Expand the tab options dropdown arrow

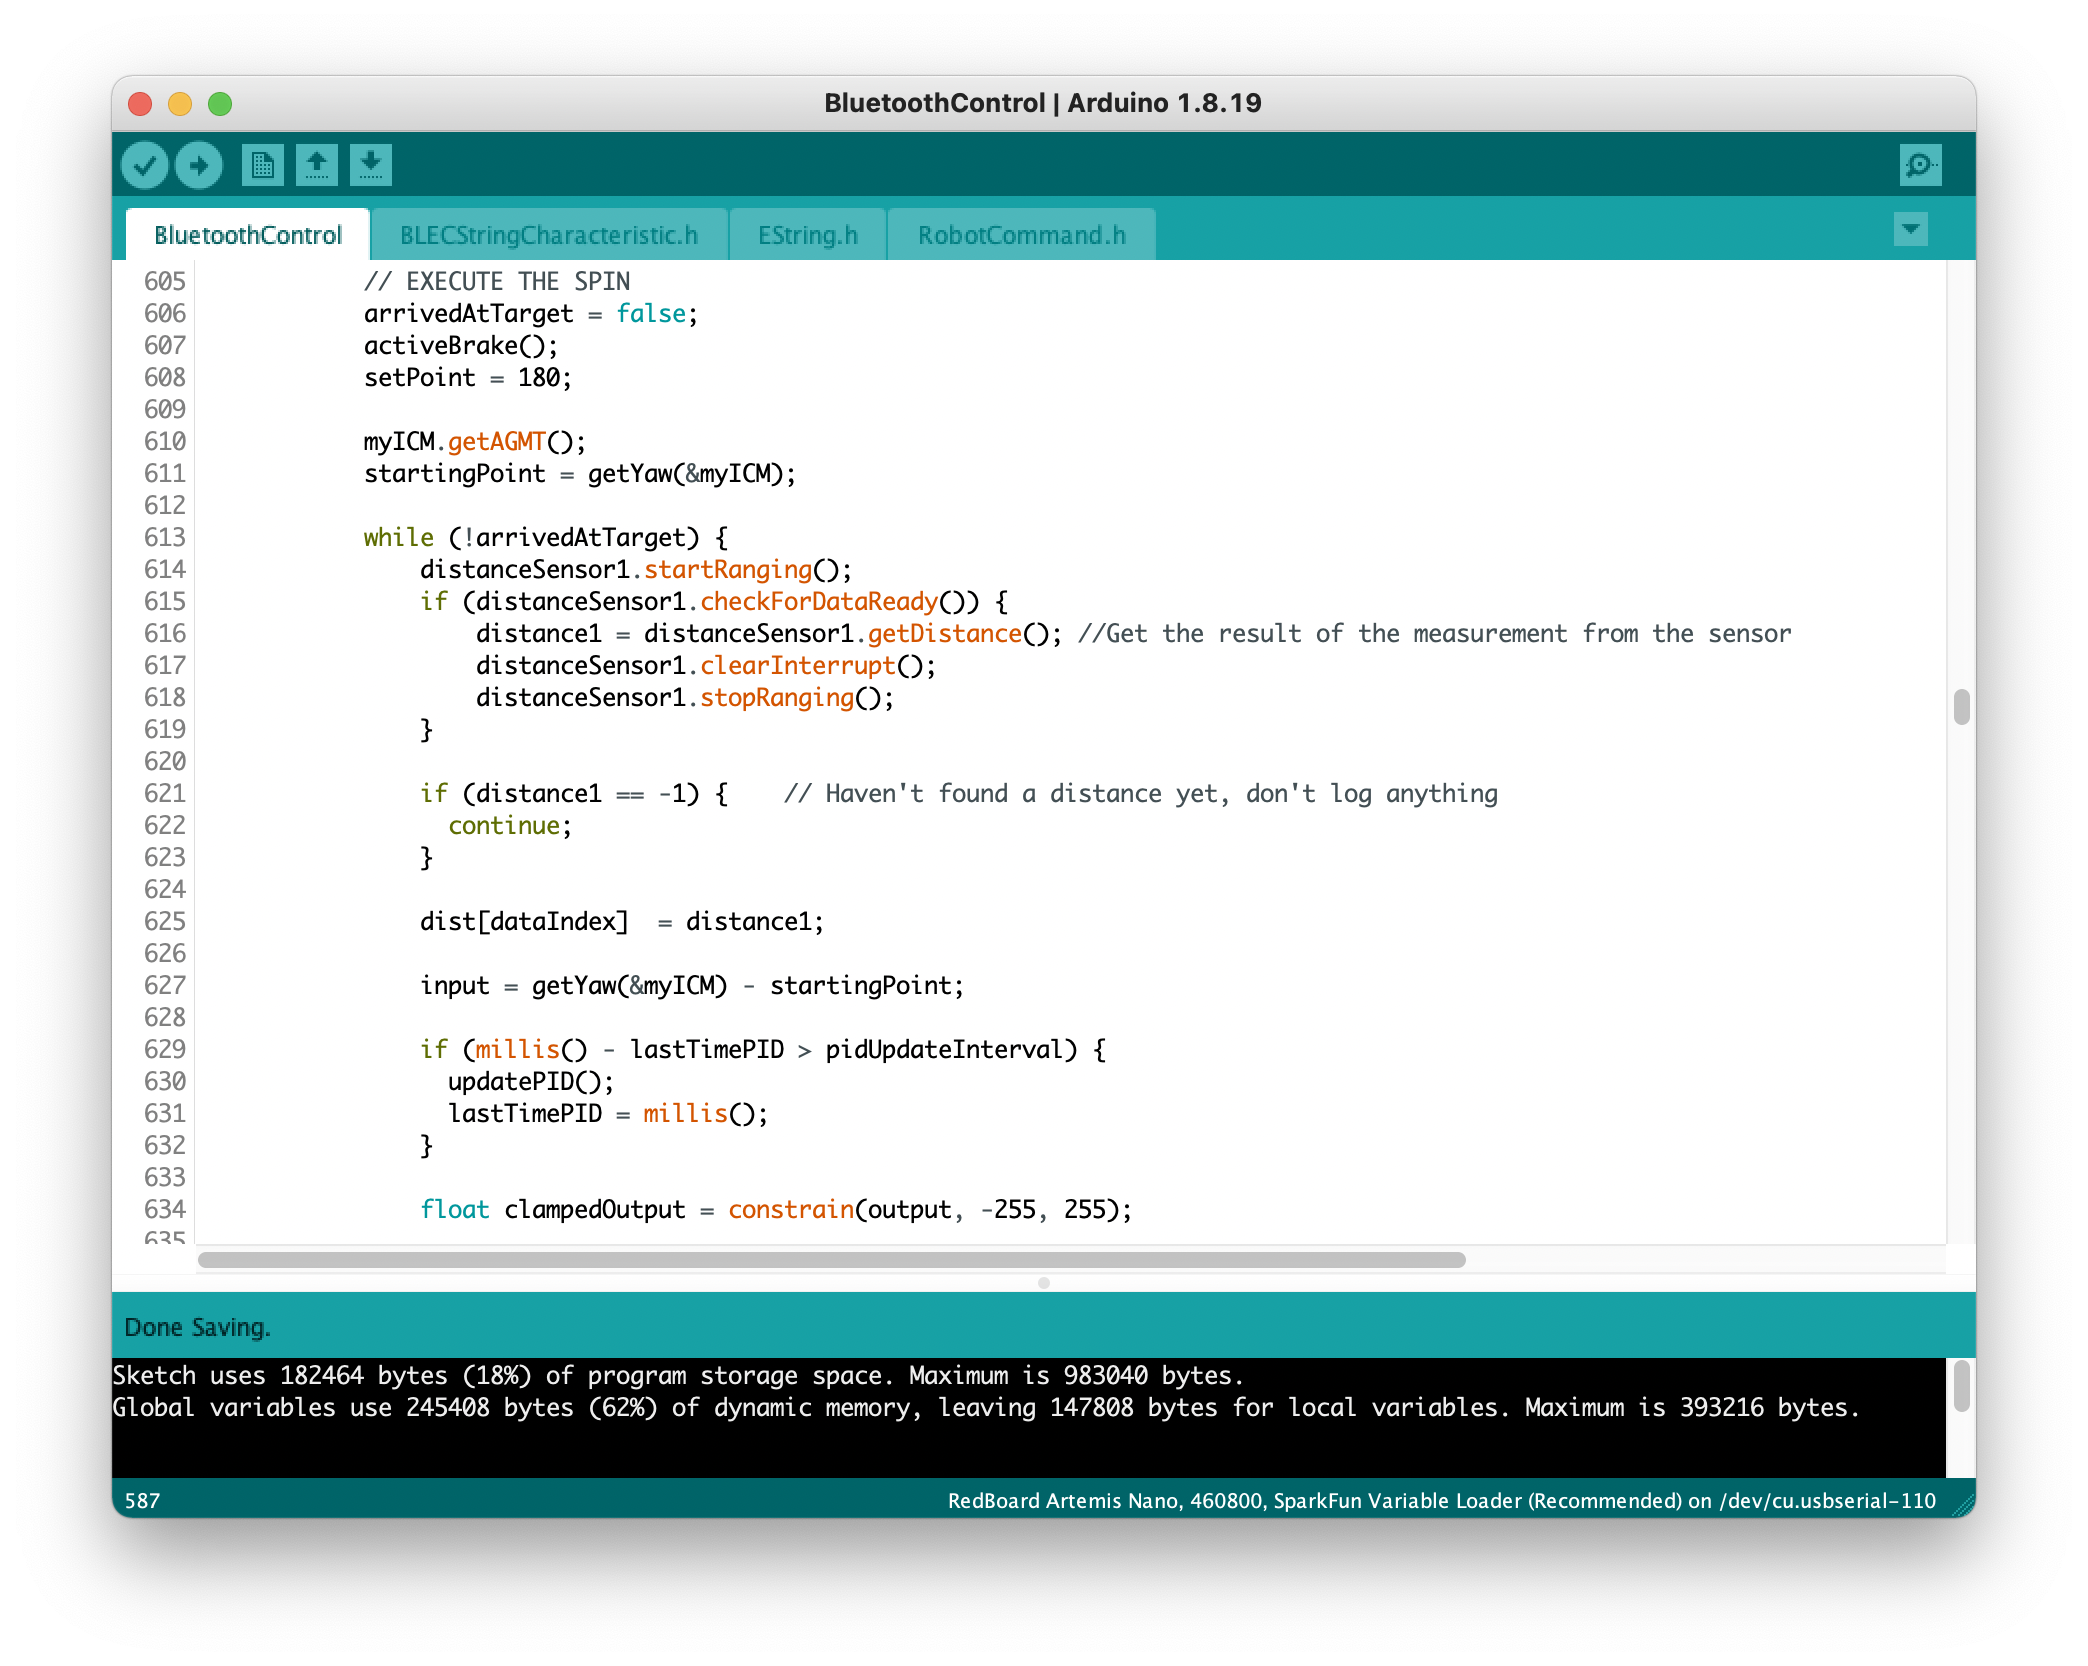[1910, 230]
